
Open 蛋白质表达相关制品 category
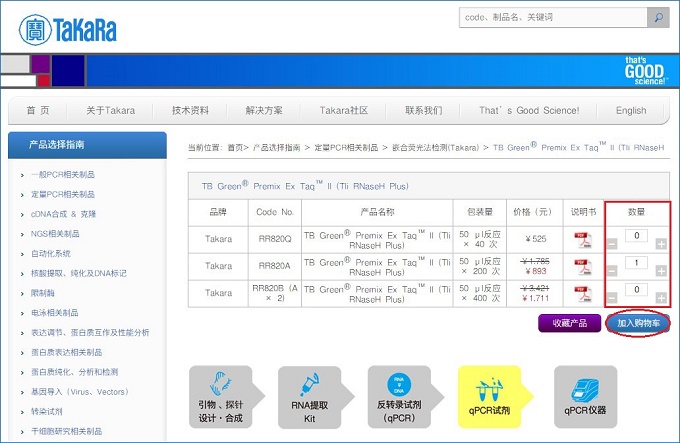66,352
